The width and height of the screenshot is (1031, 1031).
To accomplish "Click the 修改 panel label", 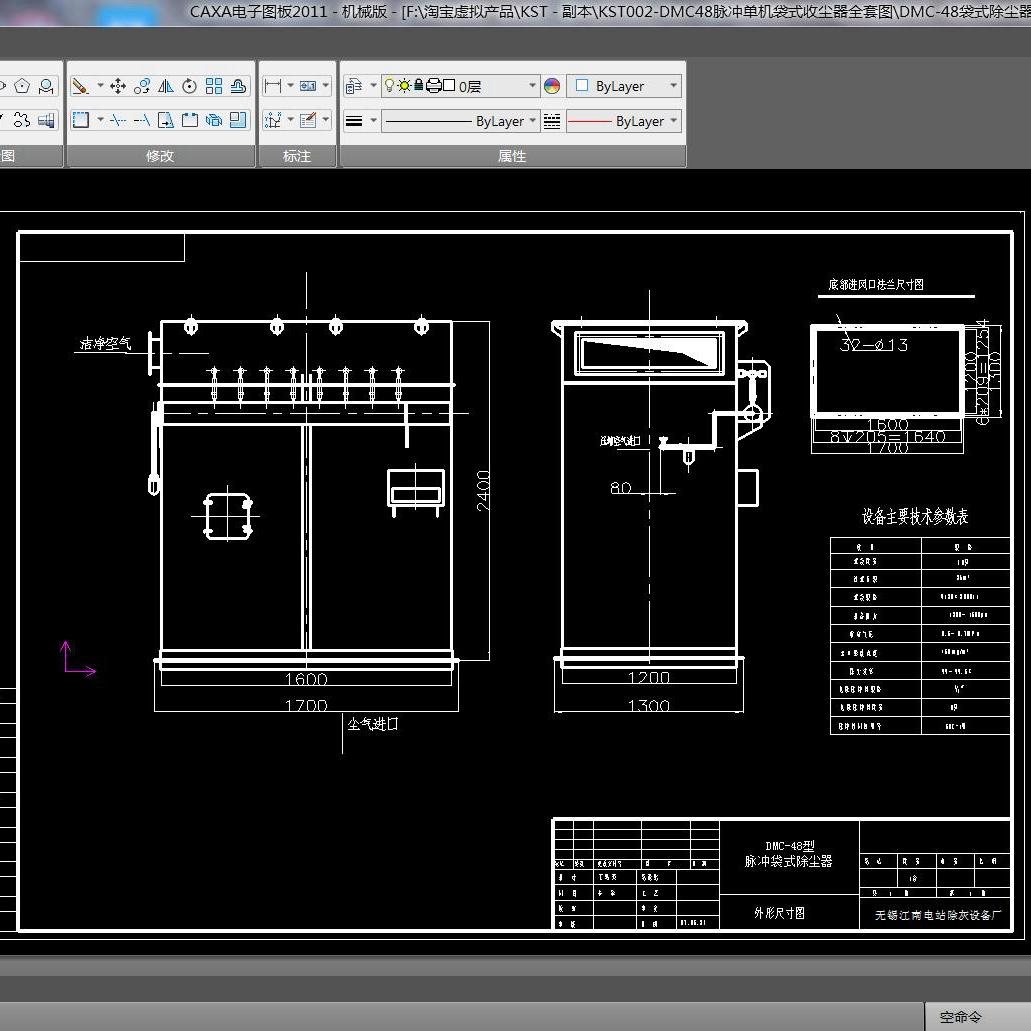I will click(x=160, y=156).
